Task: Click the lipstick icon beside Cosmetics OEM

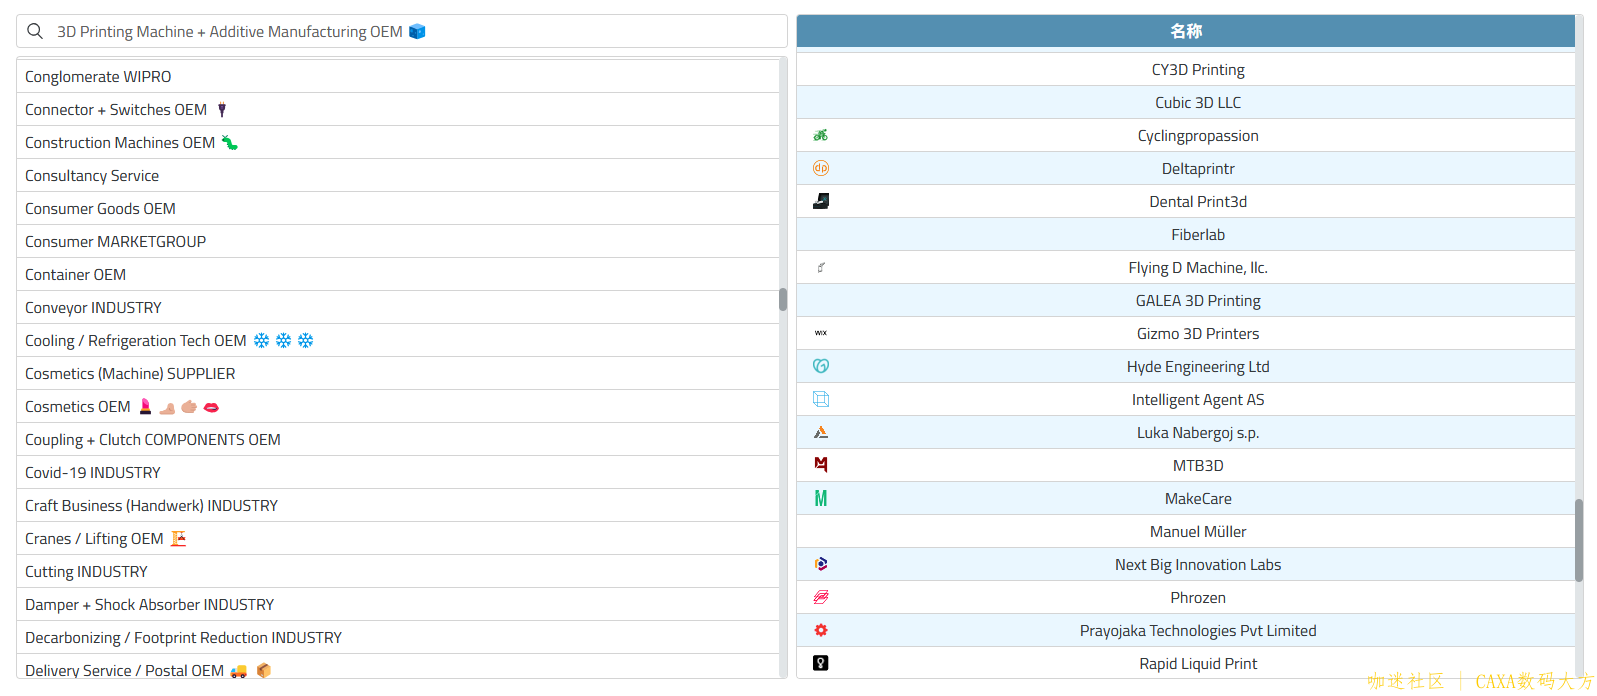Action: pyautogui.click(x=145, y=407)
